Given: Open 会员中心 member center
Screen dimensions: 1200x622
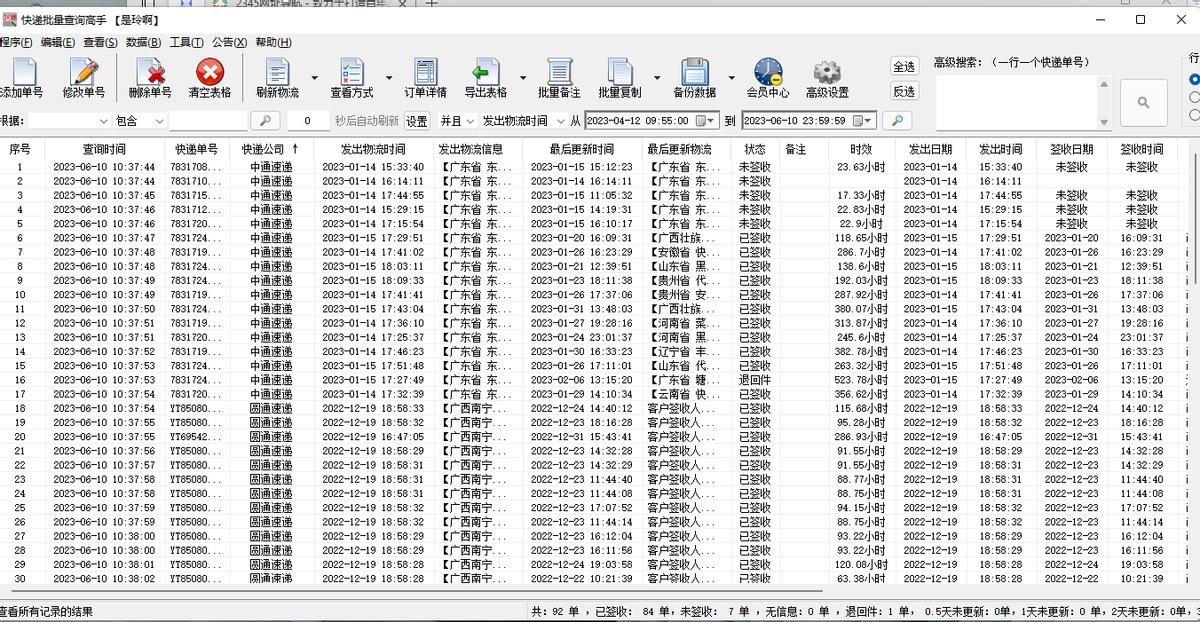Looking at the screenshot, I should point(768,78).
